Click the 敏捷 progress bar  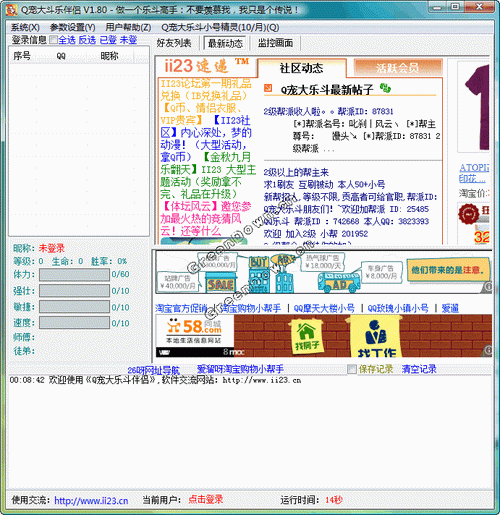(x=74, y=307)
